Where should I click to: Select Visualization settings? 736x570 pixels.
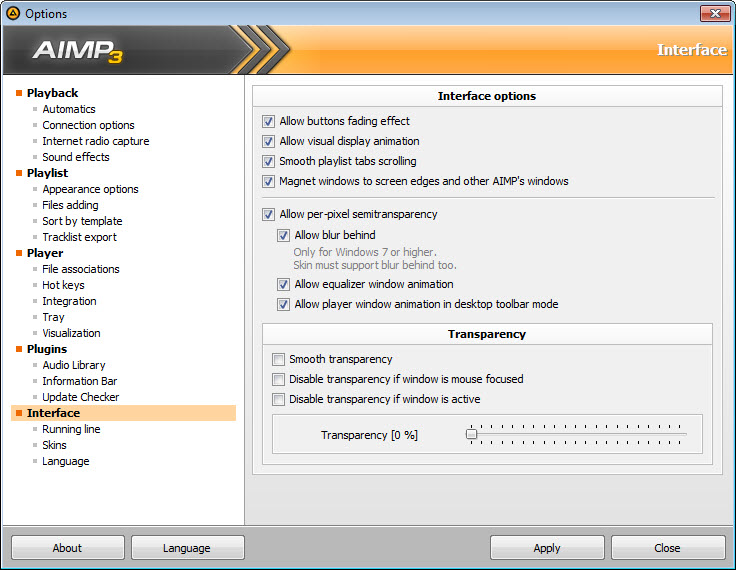tap(71, 333)
